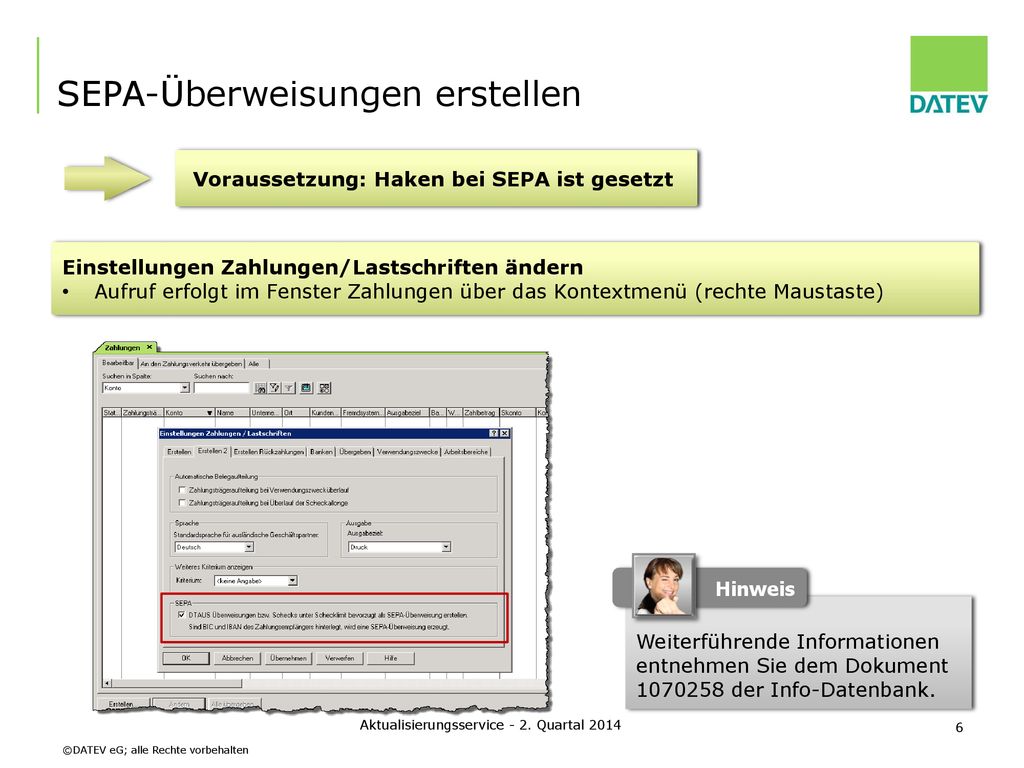The image size is (1024, 768).
Task: Click the Konto column header sort arrow
Action: pyautogui.click(x=210, y=413)
